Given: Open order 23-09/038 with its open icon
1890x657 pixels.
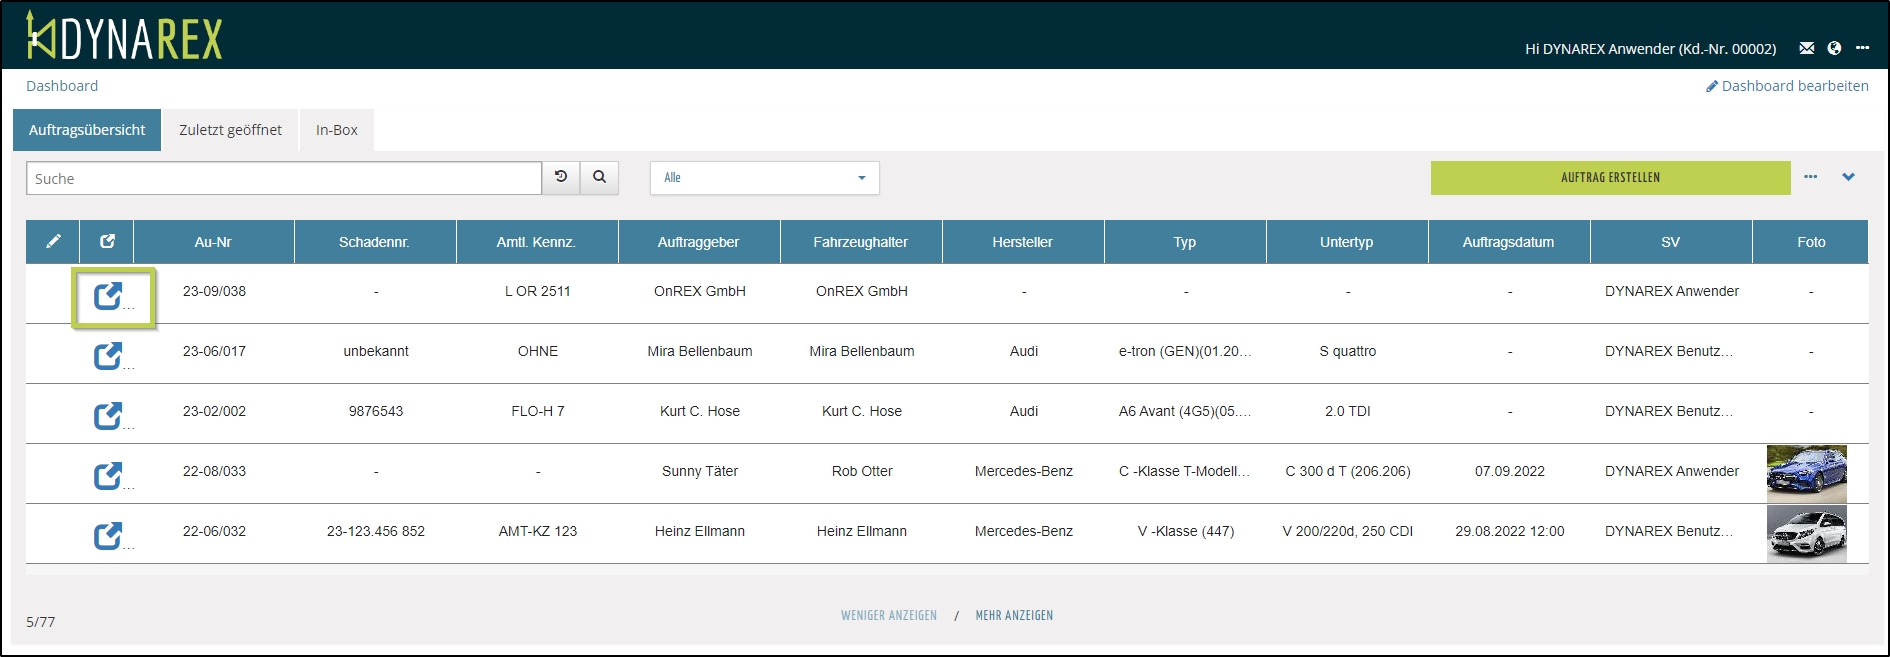Looking at the screenshot, I should [108, 296].
